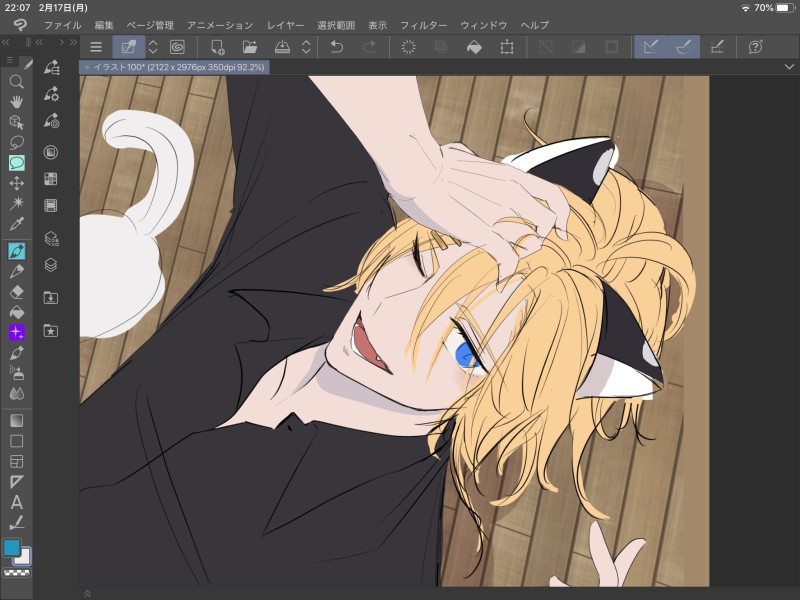800x600 pixels.
Task: Activate Scale/Rotate transform icon
Action: pyautogui.click(x=507, y=47)
